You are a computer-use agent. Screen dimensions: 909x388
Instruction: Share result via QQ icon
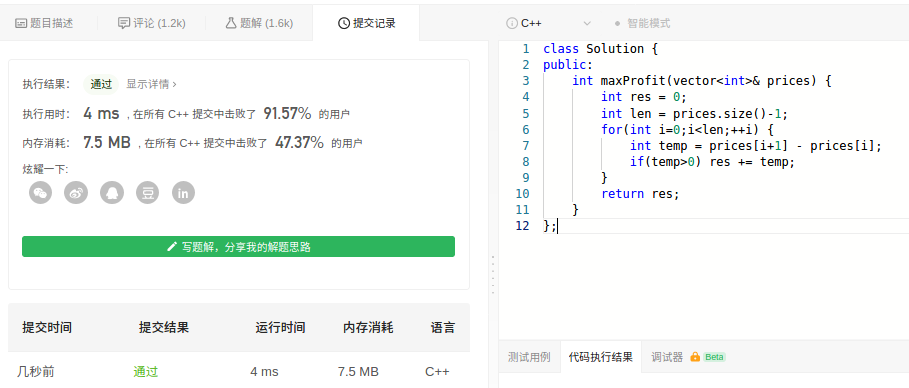coord(112,193)
